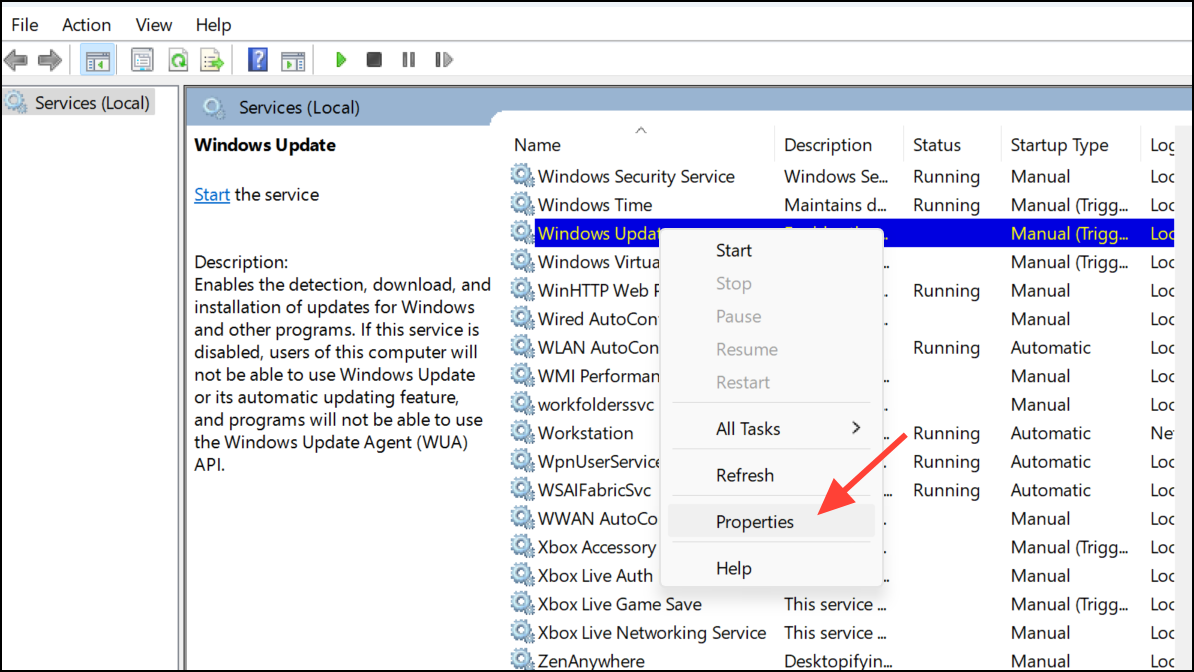Click the Refresh toolbar icon
1194x672 pixels.
tap(178, 59)
